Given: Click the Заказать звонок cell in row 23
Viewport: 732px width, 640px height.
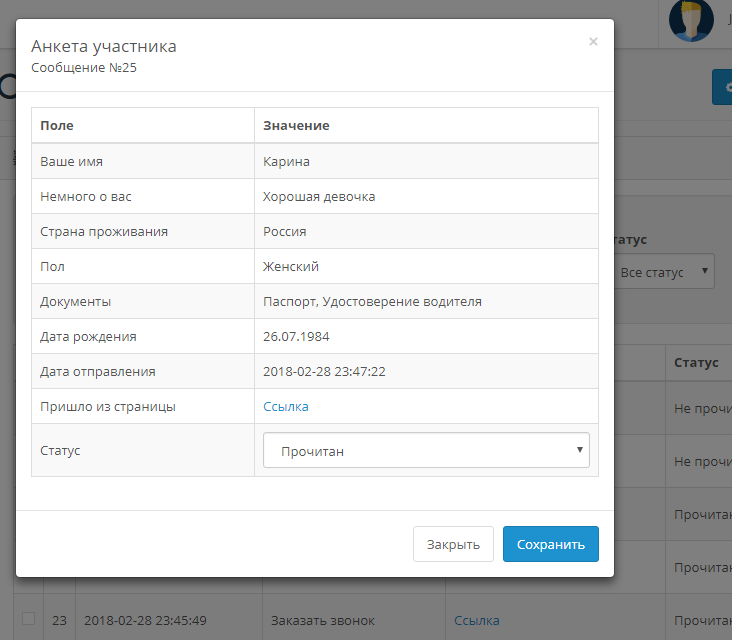Looking at the screenshot, I should coord(323,620).
